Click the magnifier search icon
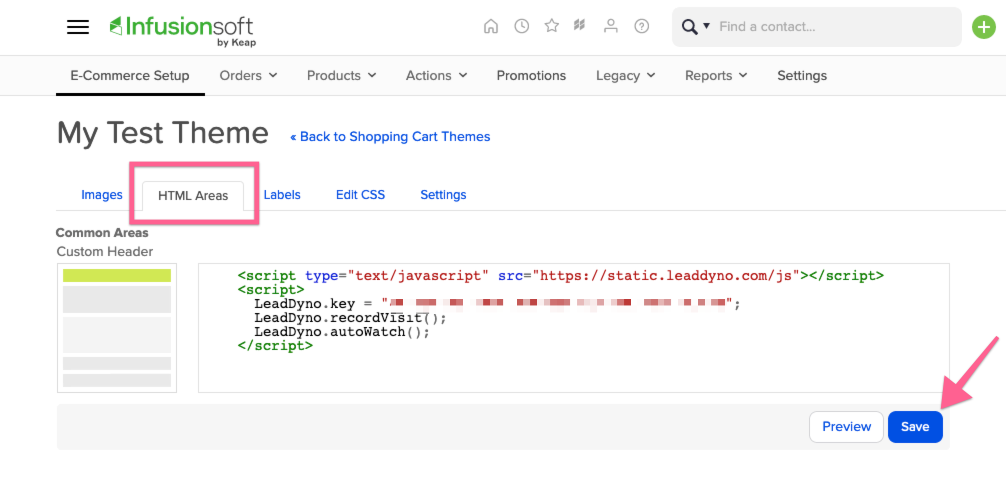Image resolution: width=1006 pixels, height=477 pixels. [x=690, y=27]
